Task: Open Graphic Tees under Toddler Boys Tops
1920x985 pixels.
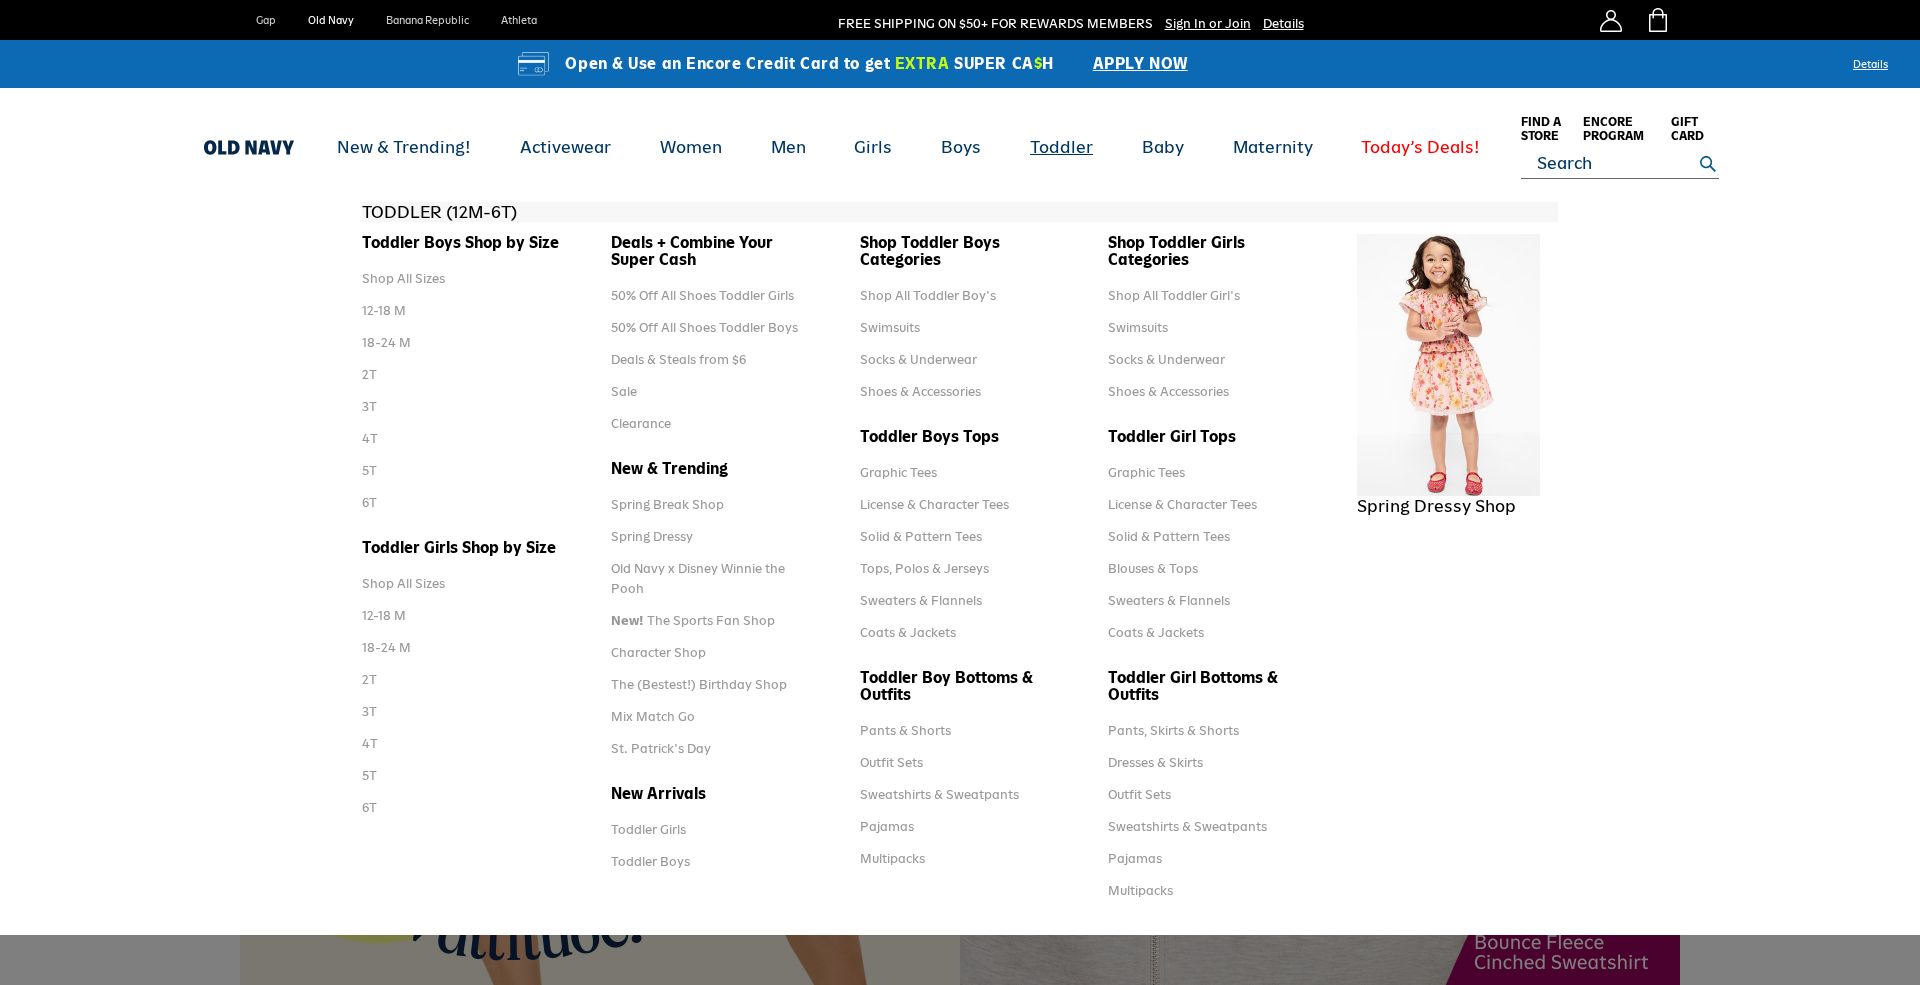Action: (898, 472)
